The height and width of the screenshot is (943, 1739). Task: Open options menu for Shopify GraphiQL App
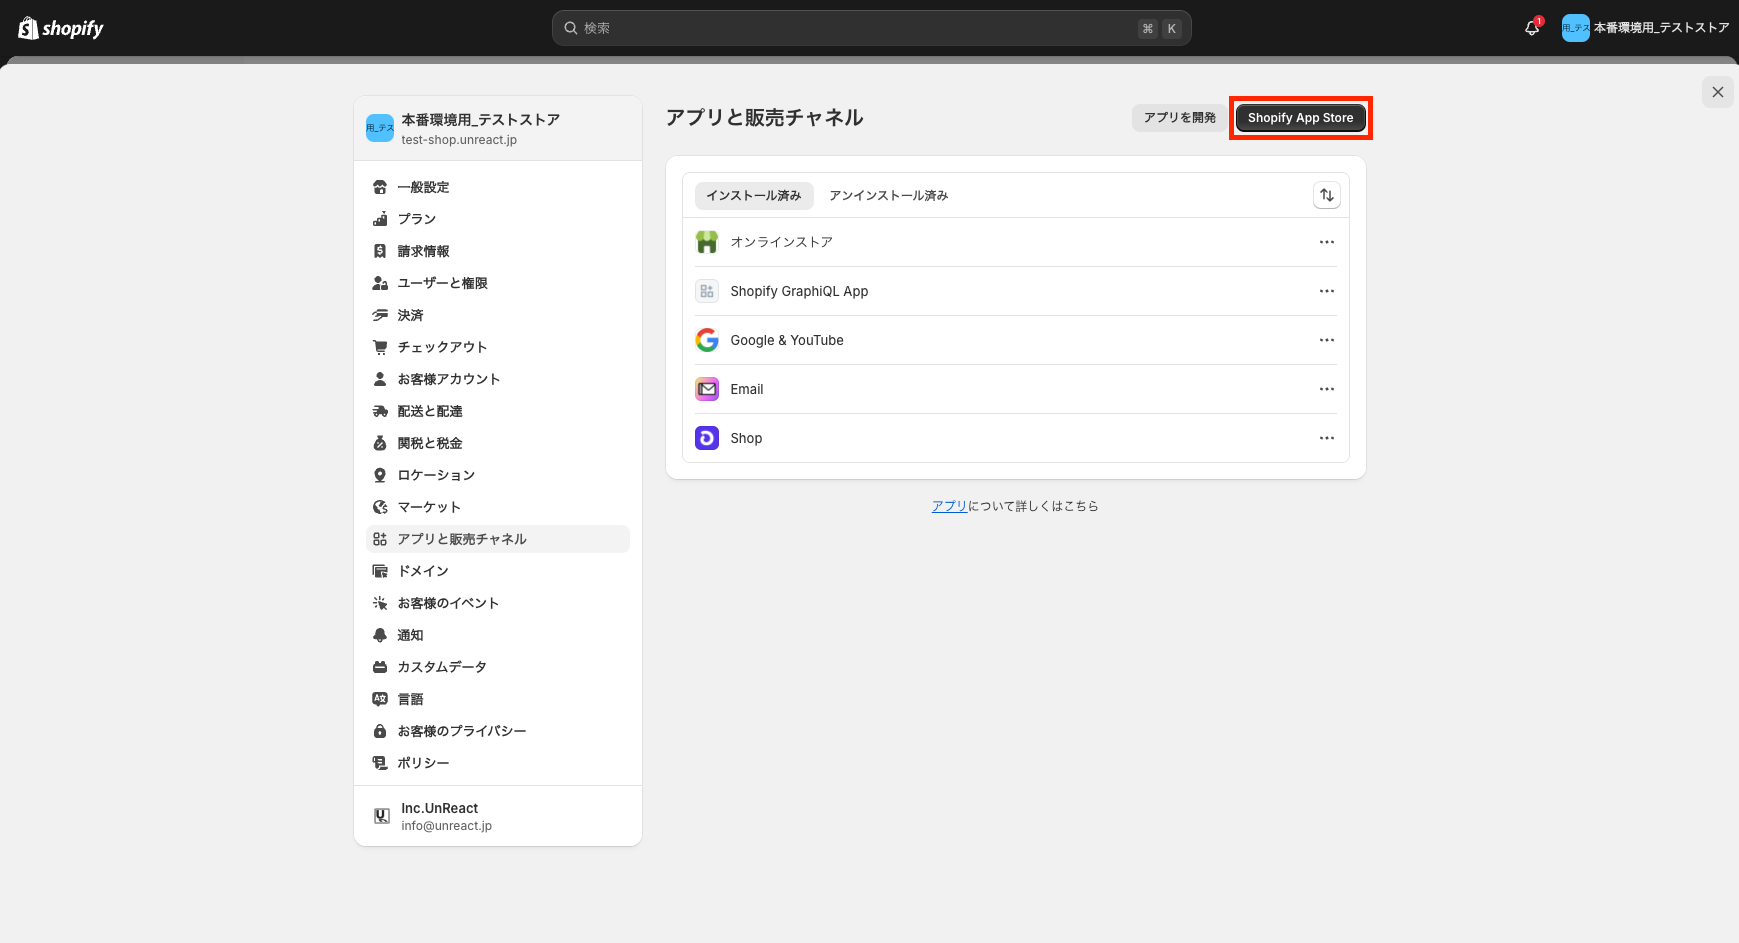(1326, 291)
